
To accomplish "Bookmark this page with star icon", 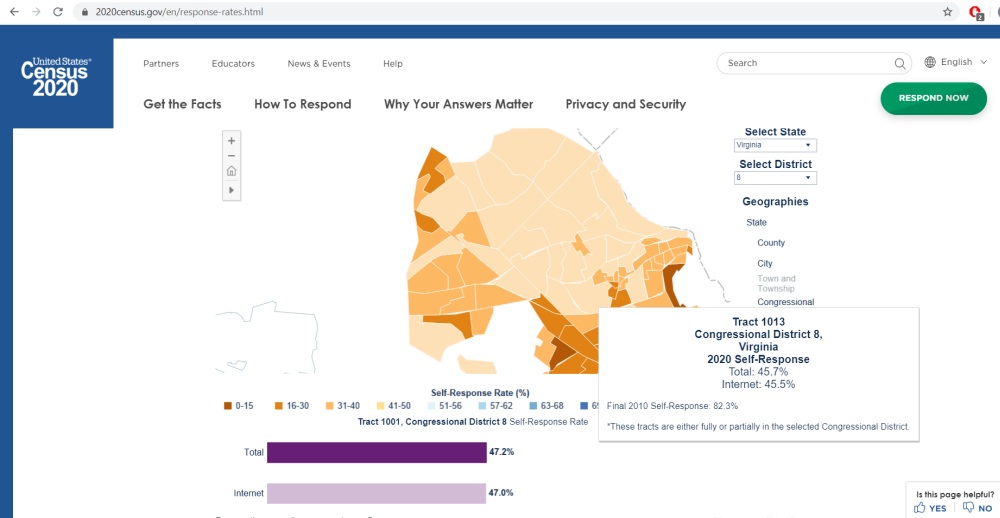I will coord(947,12).
